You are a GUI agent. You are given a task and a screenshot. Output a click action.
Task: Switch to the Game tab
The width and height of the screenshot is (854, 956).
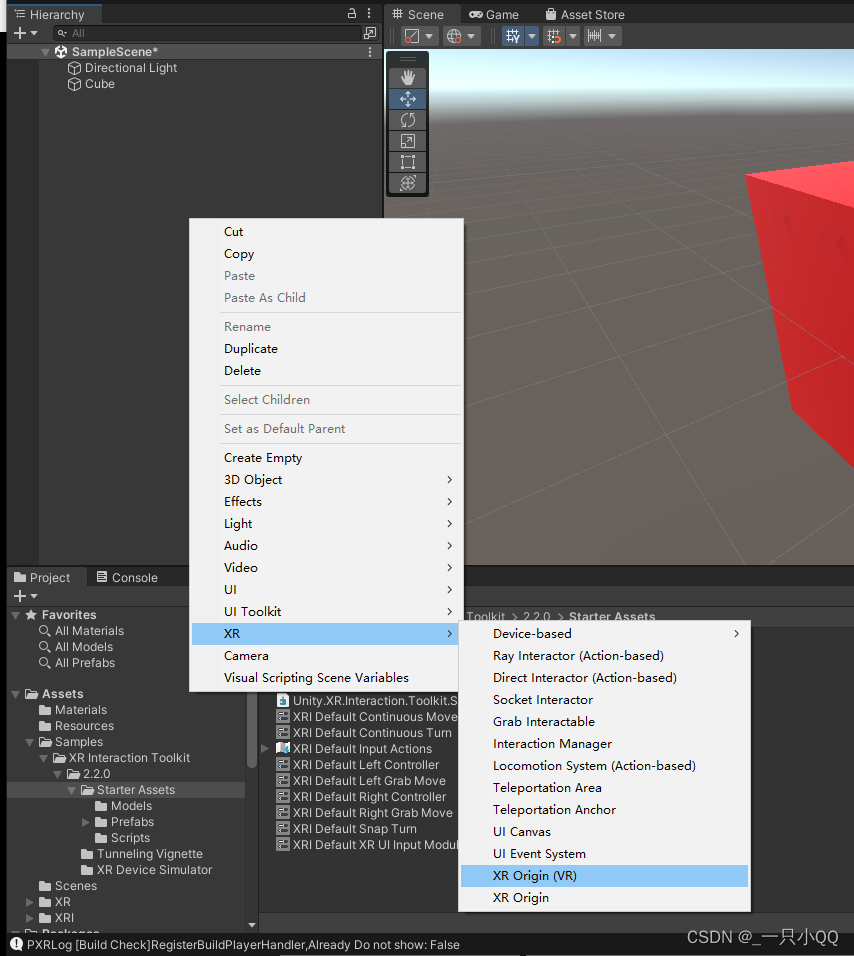pyautogui.click(x=494, y=14)
